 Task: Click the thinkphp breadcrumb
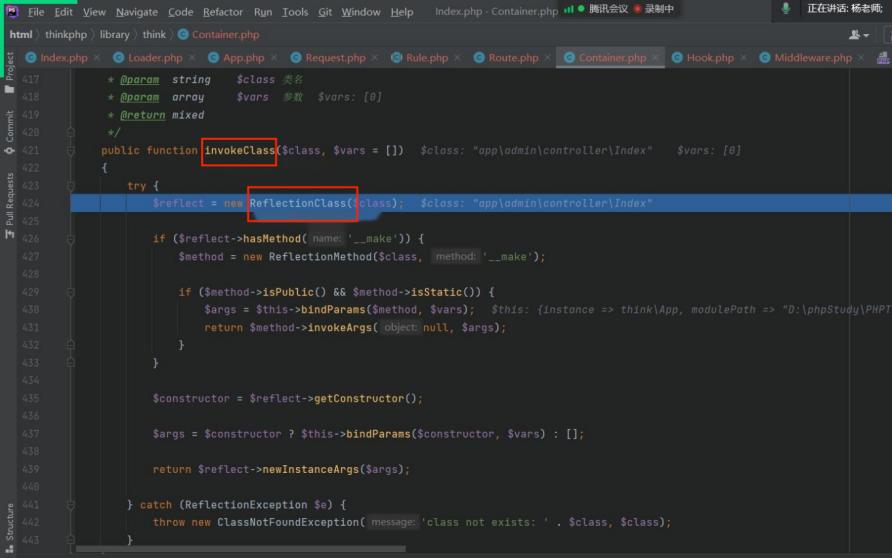(x=66, y=35)
